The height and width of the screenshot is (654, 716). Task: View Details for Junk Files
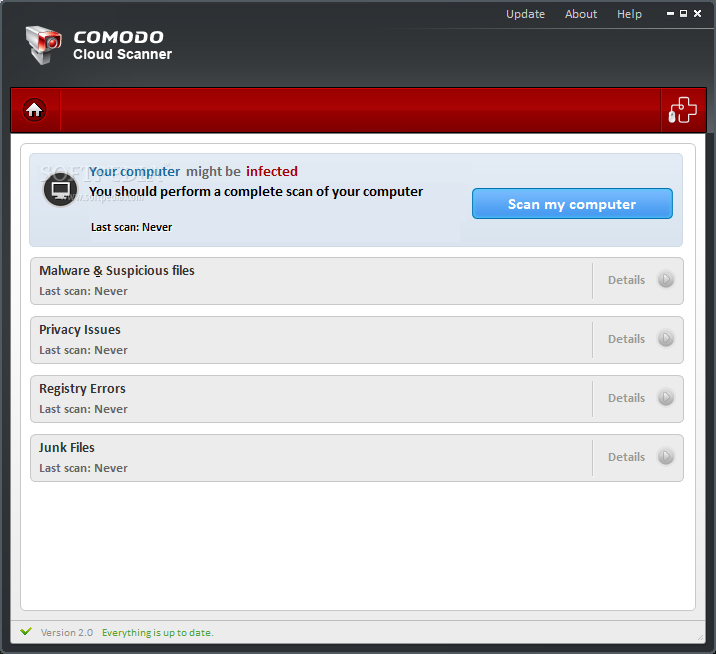pos(626,457)
